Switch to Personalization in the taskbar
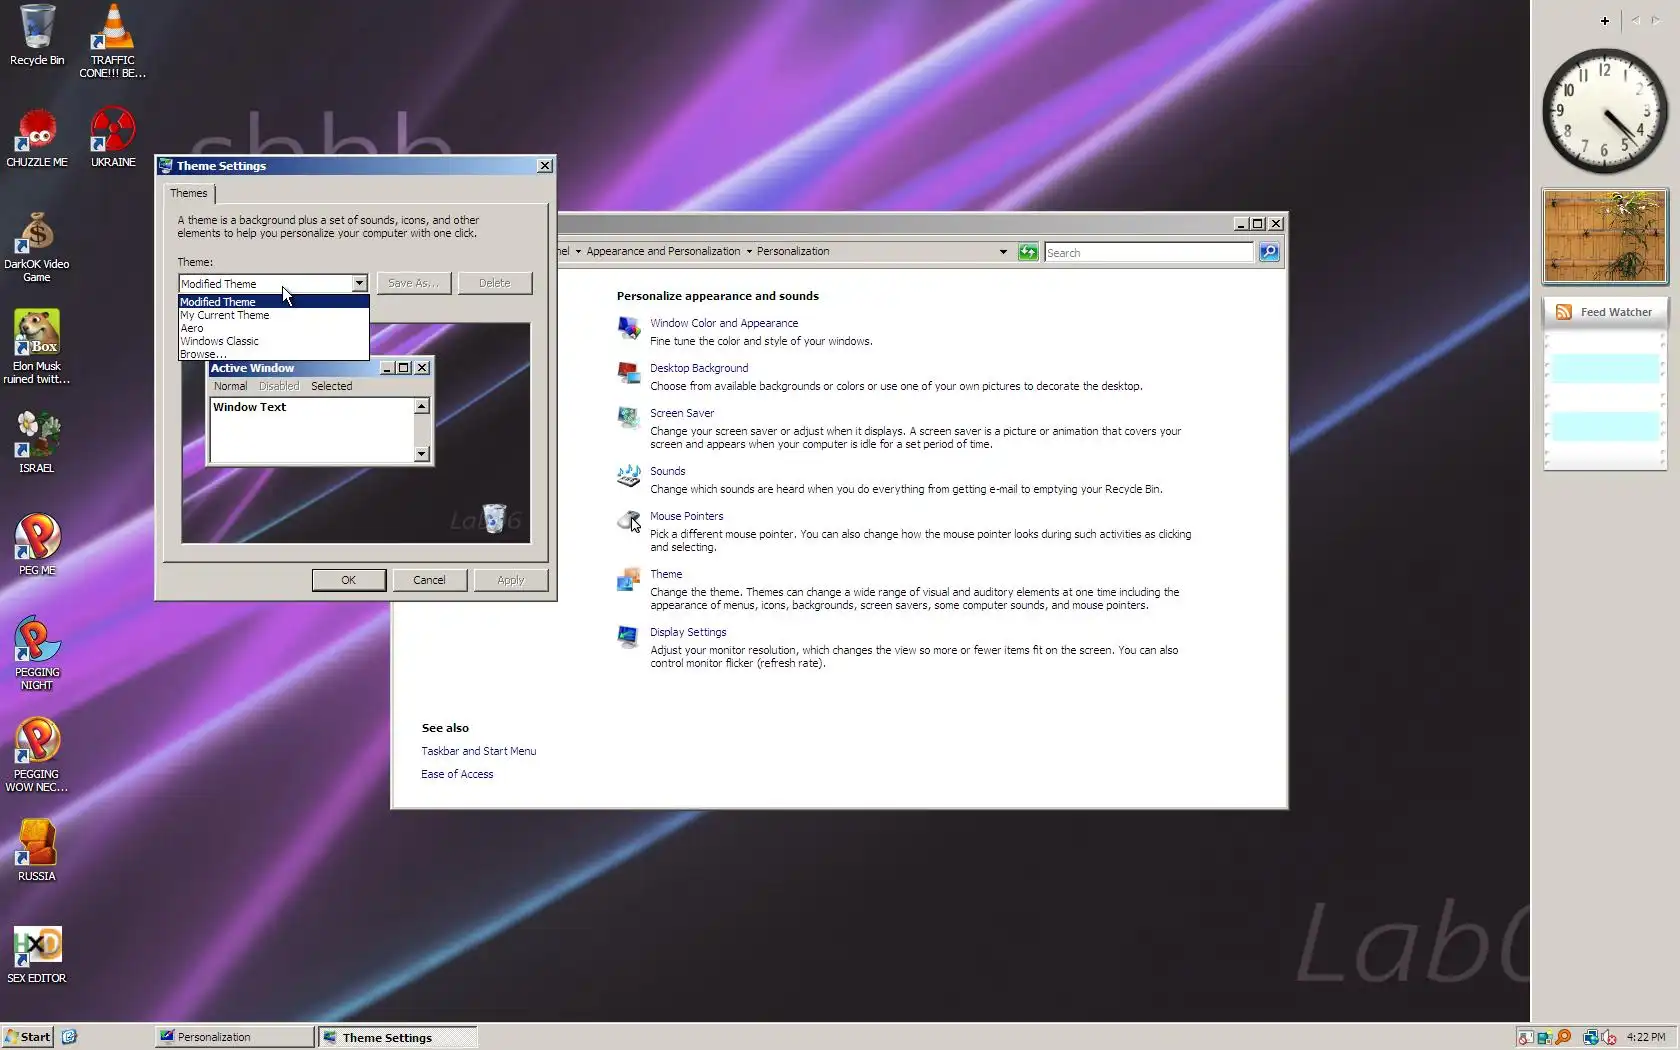The height and width of the screenshot is (1050, 1680). click(235, 1037)
